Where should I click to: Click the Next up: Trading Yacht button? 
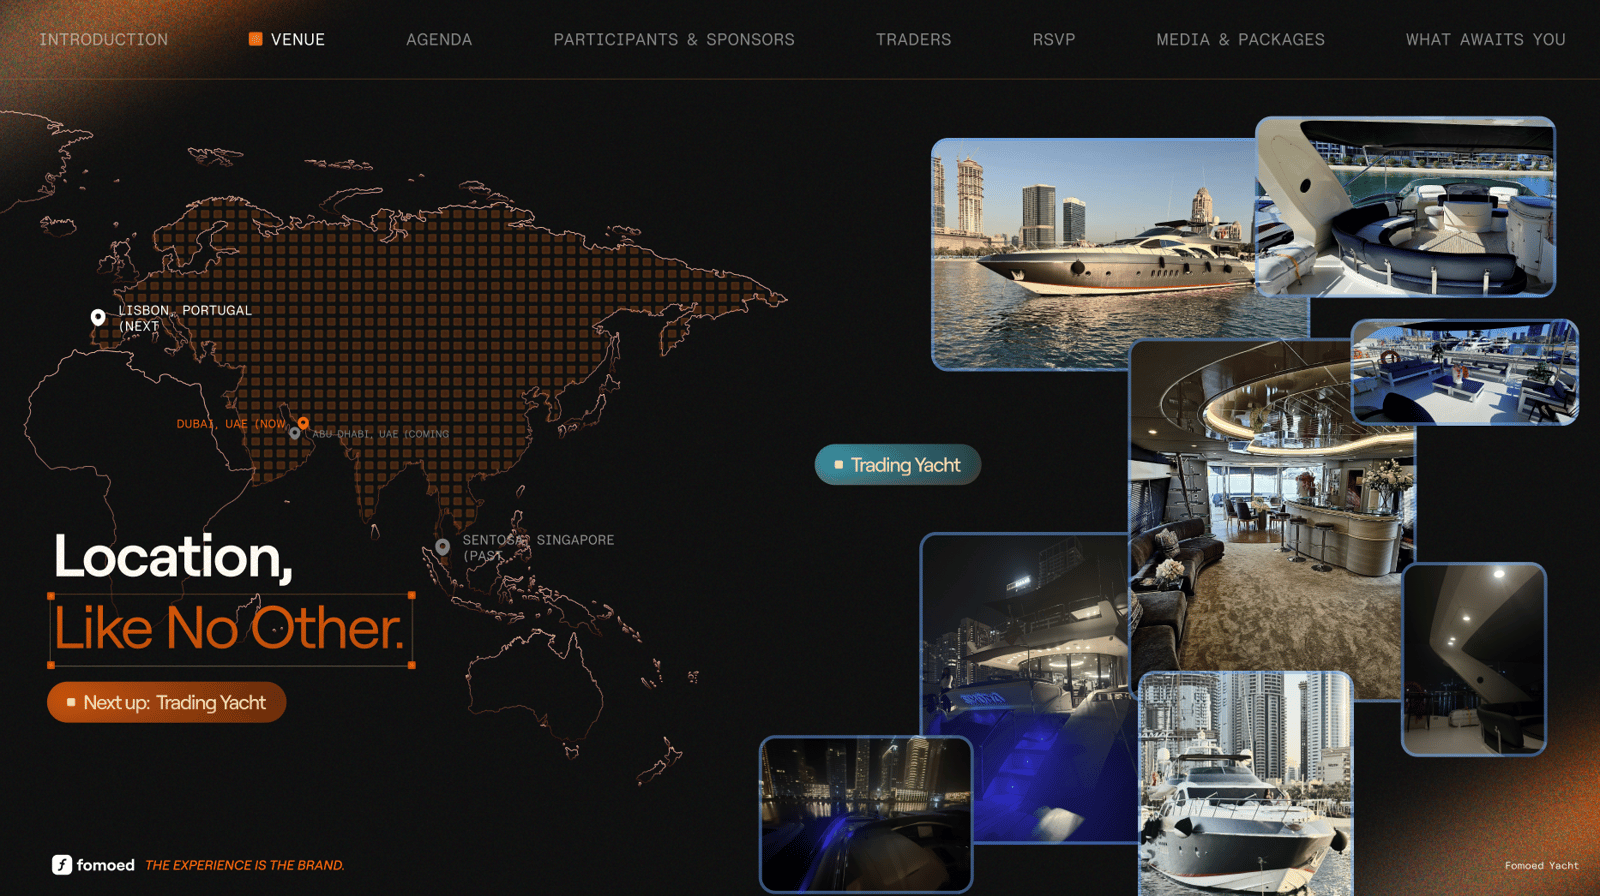(x=167, y=703)
